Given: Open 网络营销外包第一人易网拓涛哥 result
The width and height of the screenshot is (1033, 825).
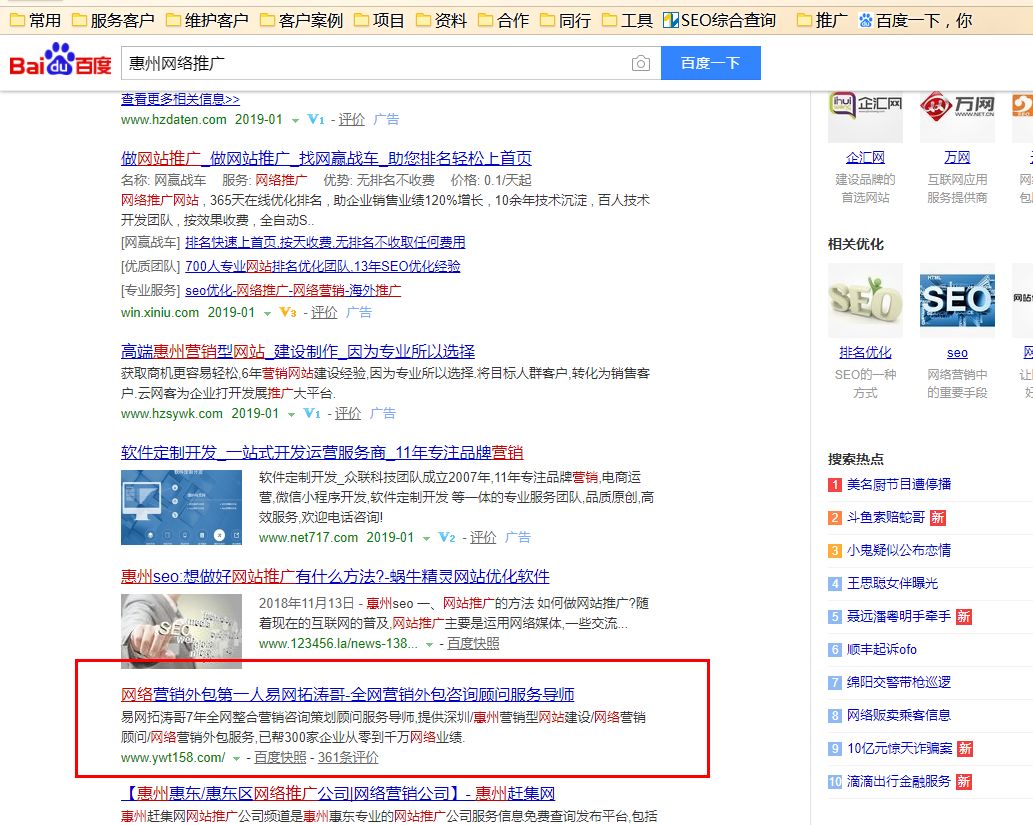Looking at the screenshot, I should tap(348, 695).
